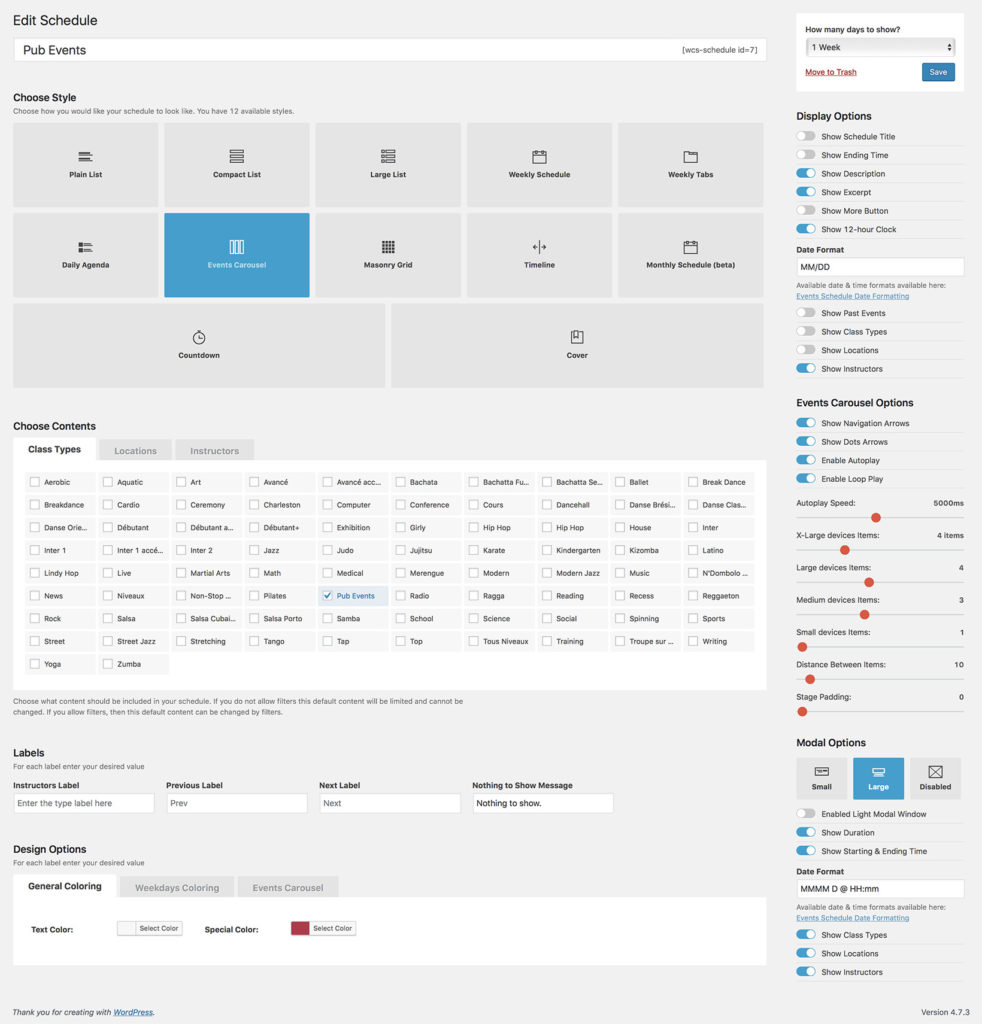982x1024 pixels.
Task: Select the Plain List style icon
Action: [85, 157]
